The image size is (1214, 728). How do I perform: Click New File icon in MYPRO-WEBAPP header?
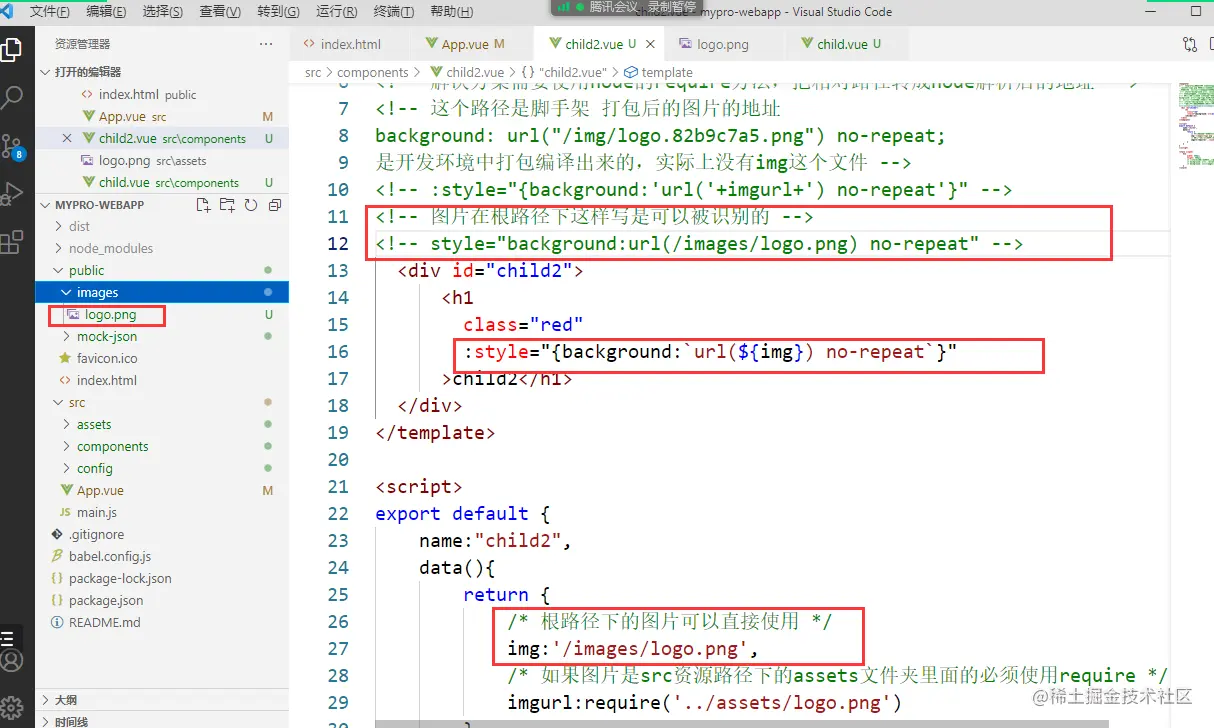(x=204, y=204)
